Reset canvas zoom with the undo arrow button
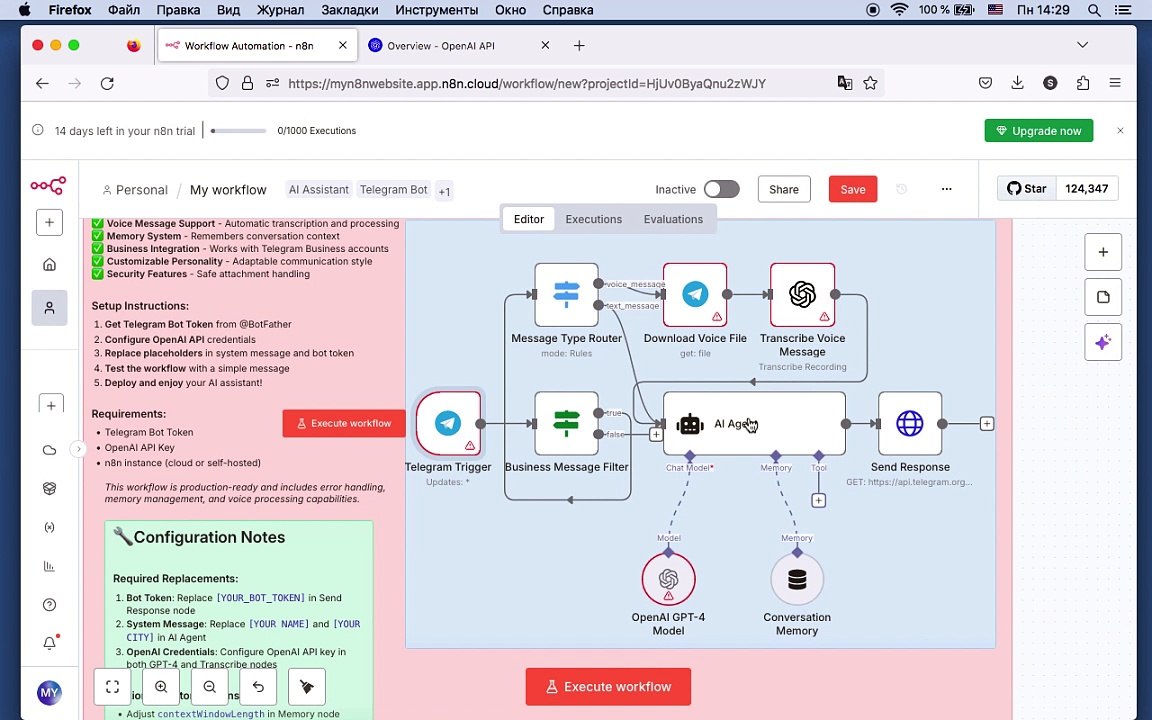This screenshot has height=720, width=1152. (x=258, y=687)
